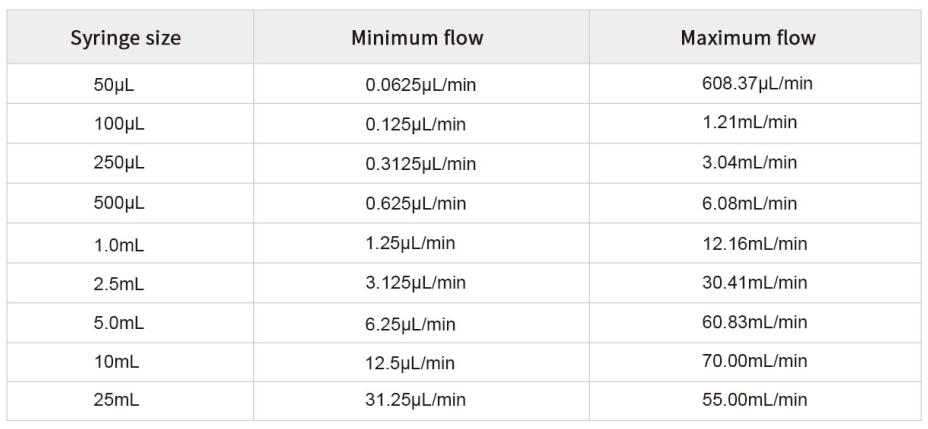The image size is (928, 429).
Task: Click the "Syringe size" column header
Action: click(x=125, y=39)
